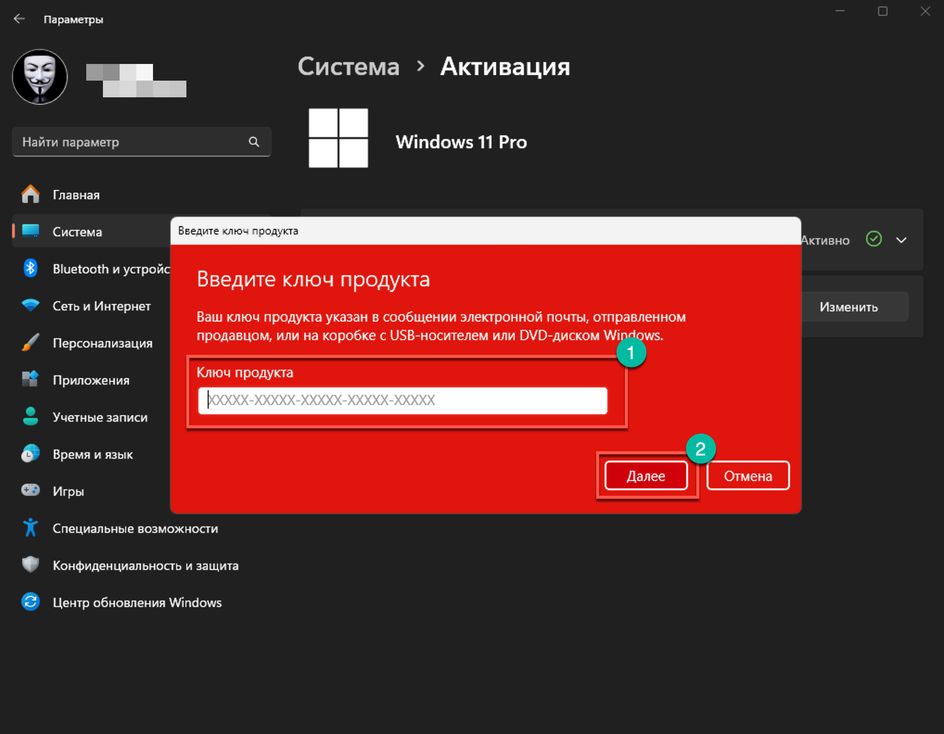944x734 pixels.
Task: Click the search magnifier icon
Action: 253,142
